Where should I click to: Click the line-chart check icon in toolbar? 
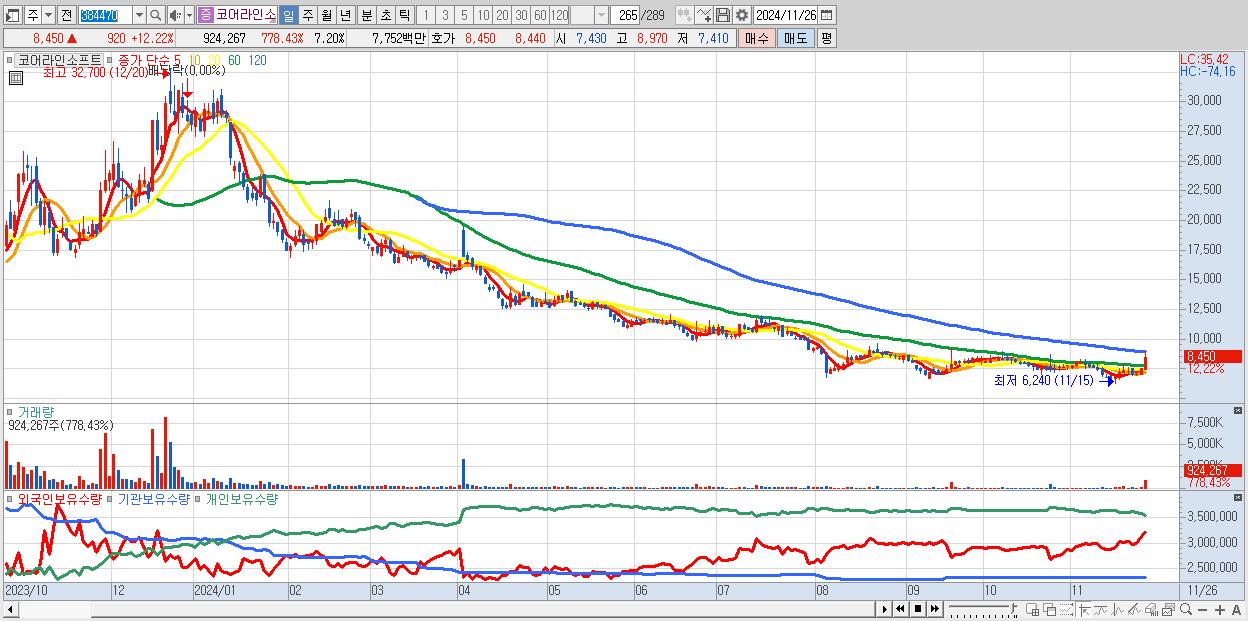703,15
